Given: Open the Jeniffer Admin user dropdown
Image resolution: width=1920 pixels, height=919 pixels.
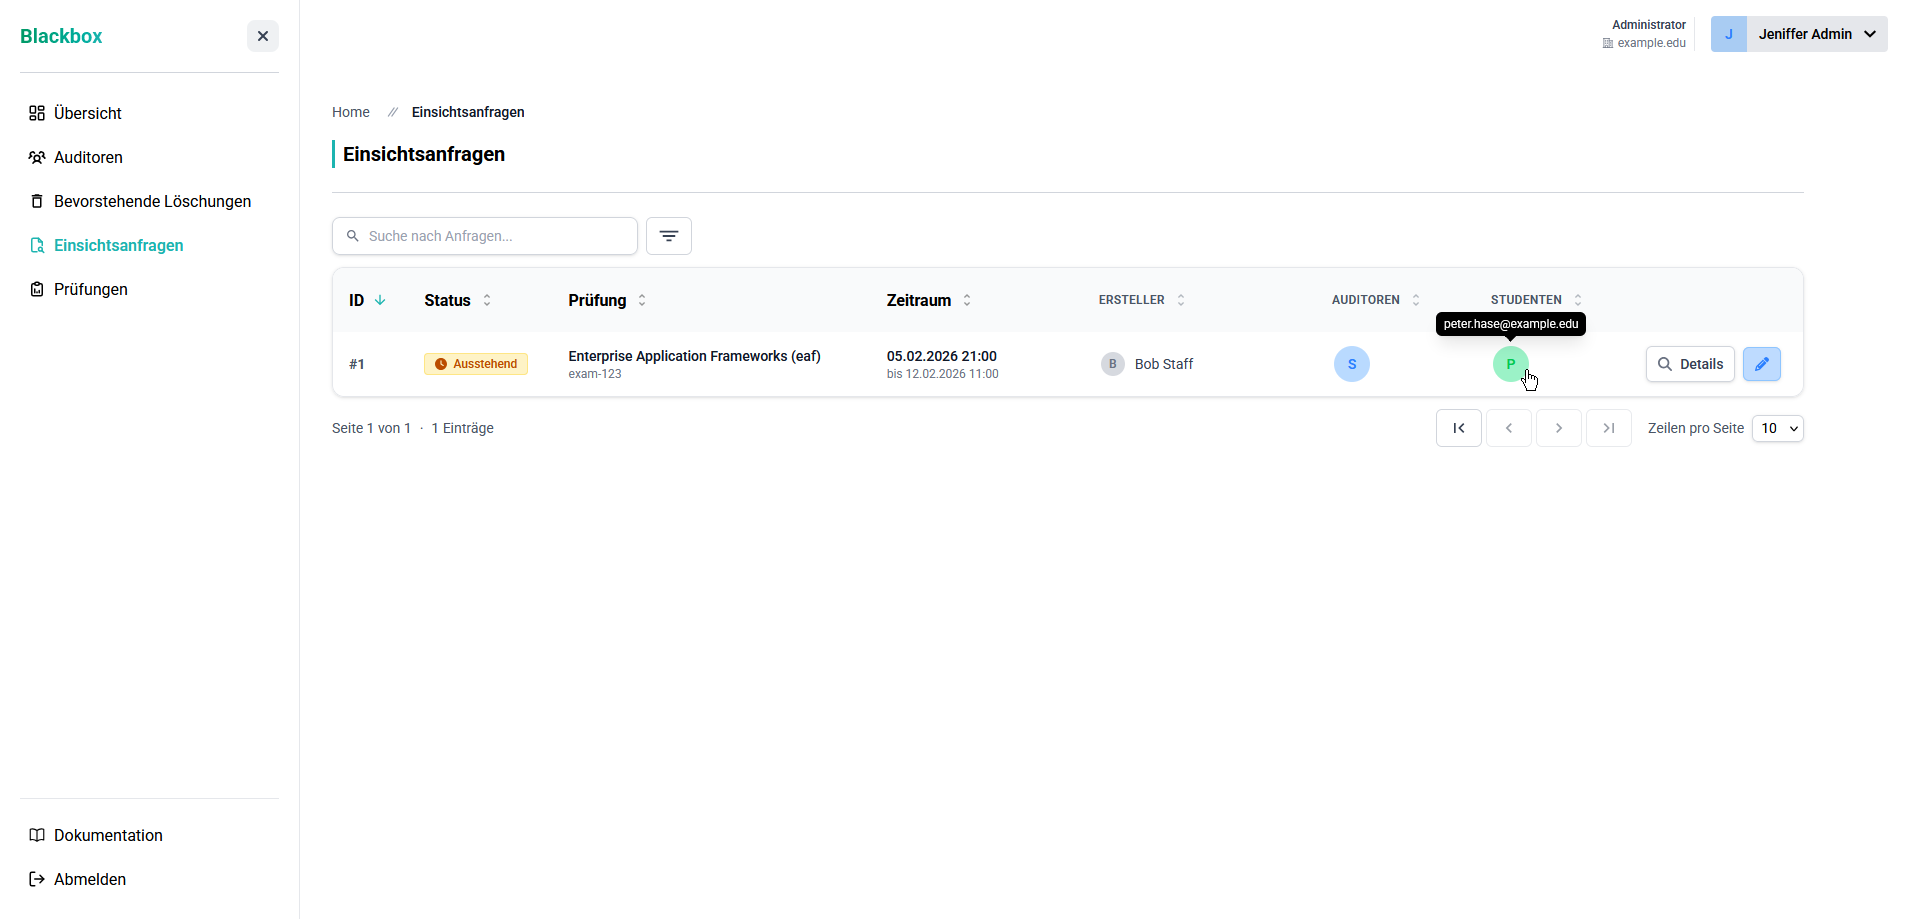Looking at the screenshot, I should click(1799, 34).
